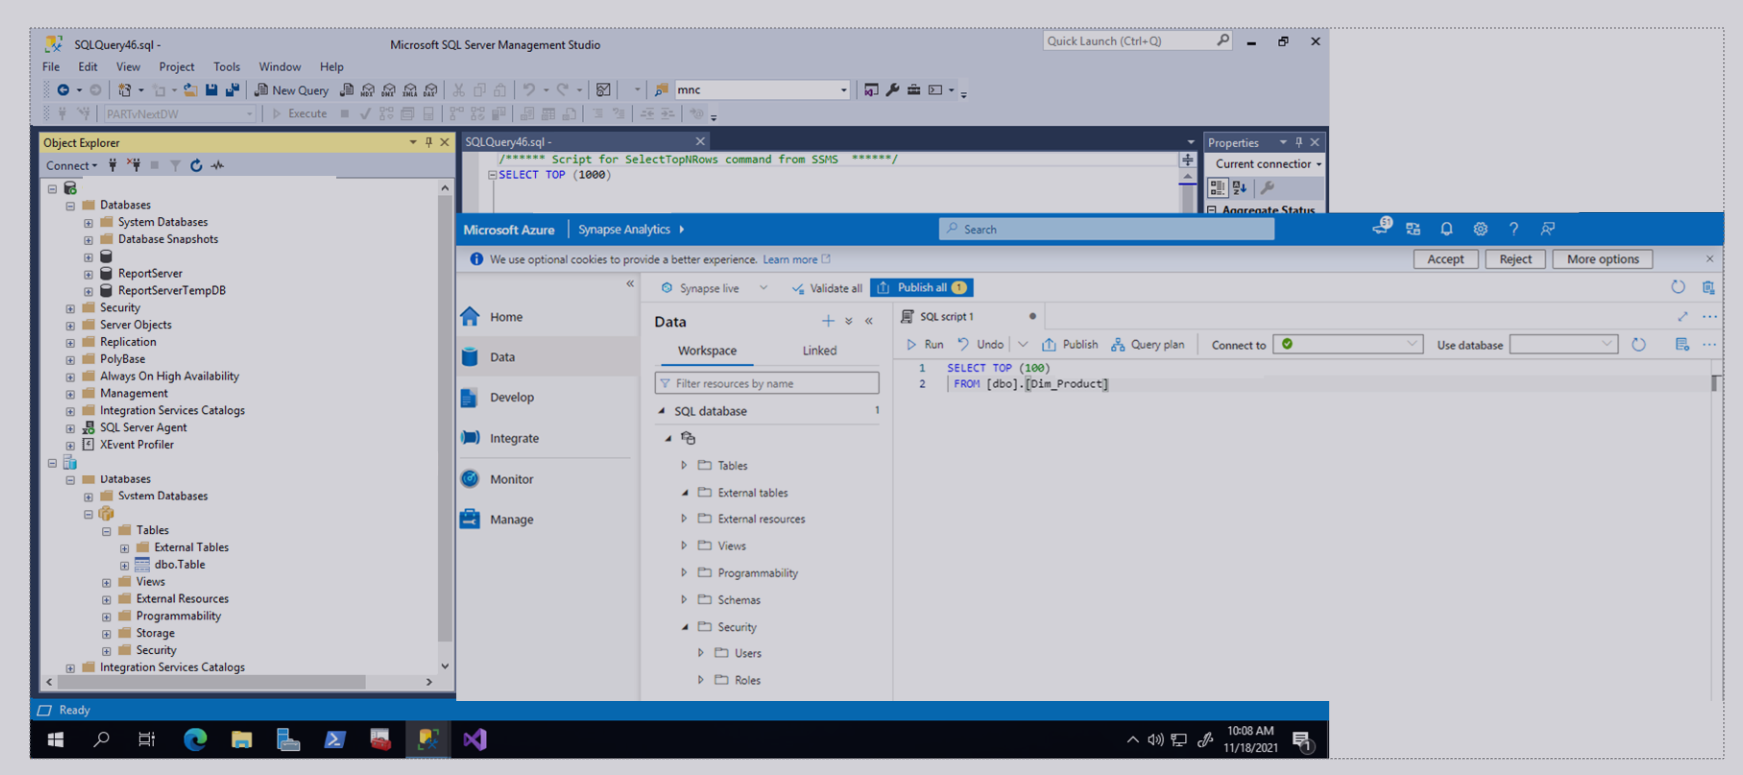Expand dbo.Table node in Object Explorer
This screenshot has height=775, width=1743.
pos(124,565)
